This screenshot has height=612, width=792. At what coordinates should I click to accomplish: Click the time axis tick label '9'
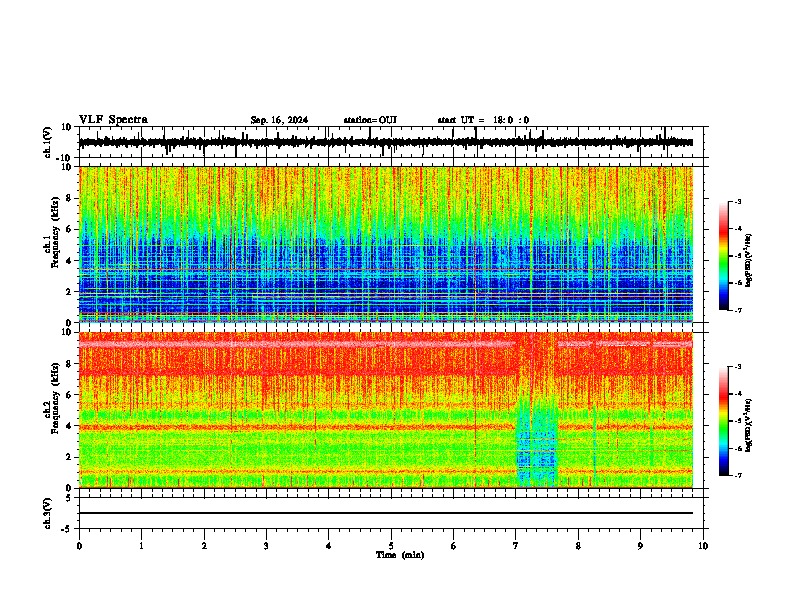tap(640, 546)
